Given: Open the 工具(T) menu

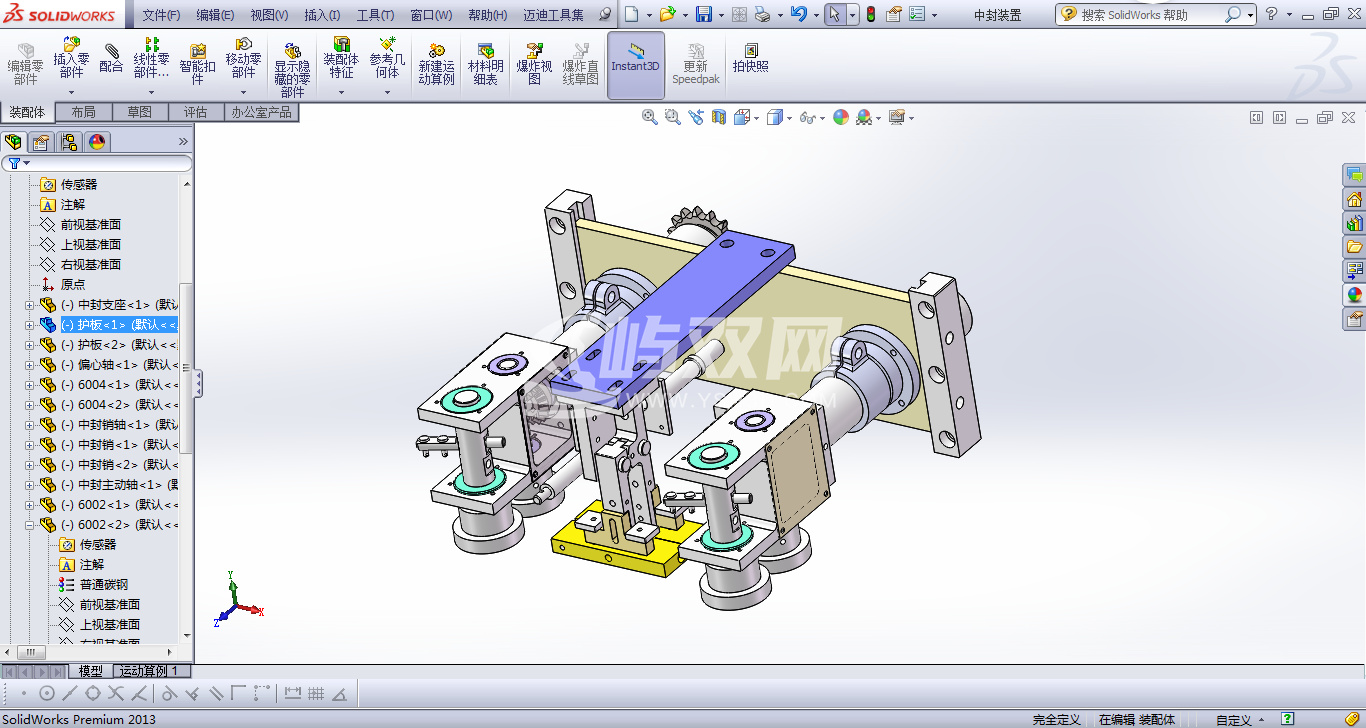Looking at the screenshot, I should (375, 15).
